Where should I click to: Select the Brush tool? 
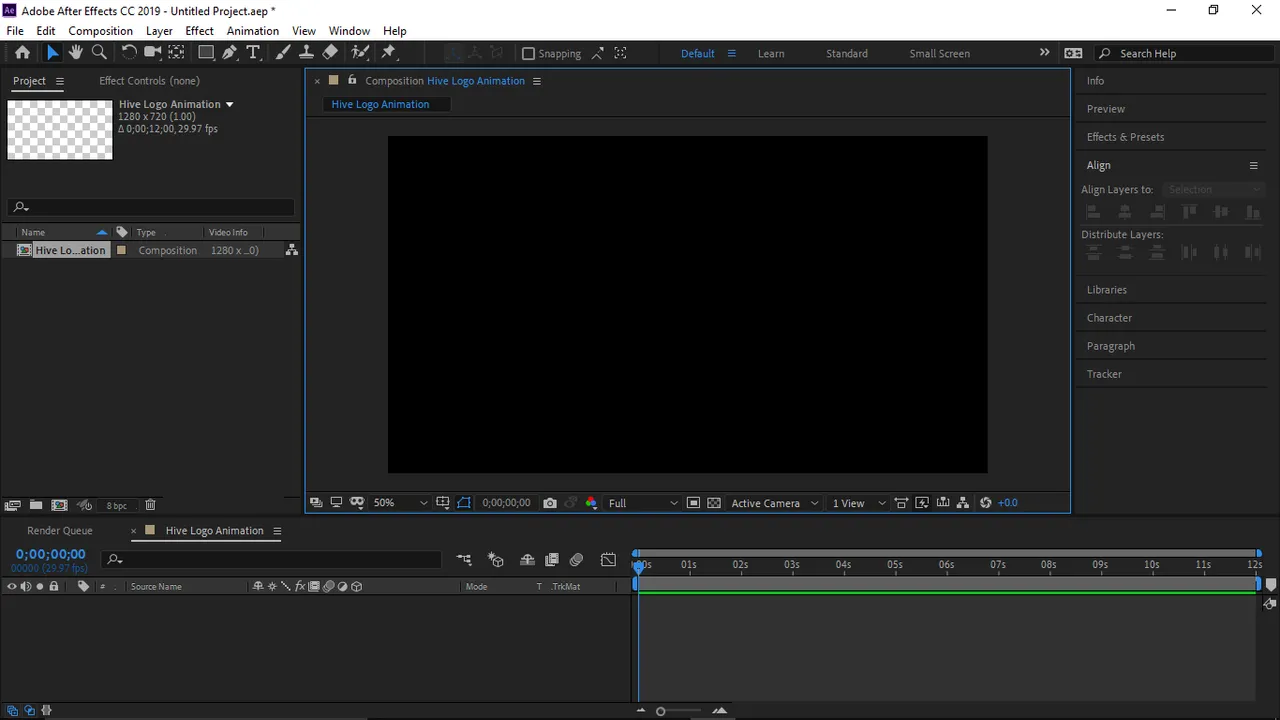[283, 53]
